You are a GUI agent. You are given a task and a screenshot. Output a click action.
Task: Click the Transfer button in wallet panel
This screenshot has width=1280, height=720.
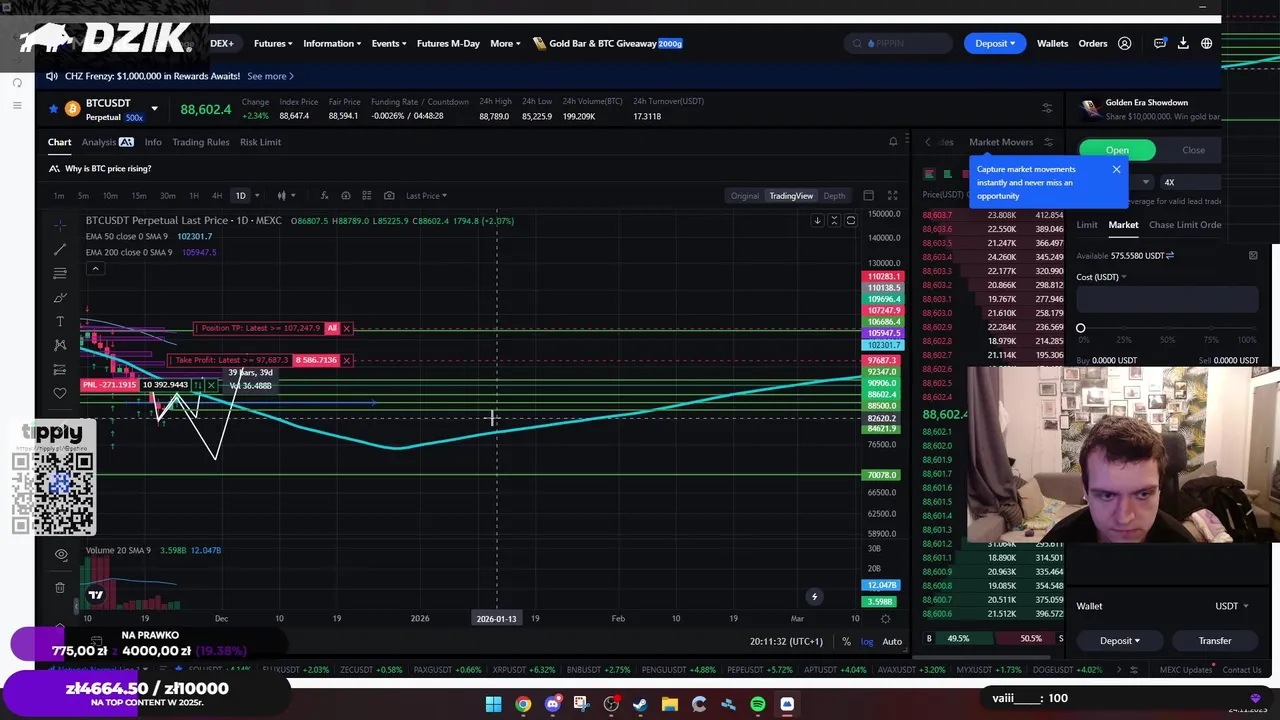[x=1215, y=641]
